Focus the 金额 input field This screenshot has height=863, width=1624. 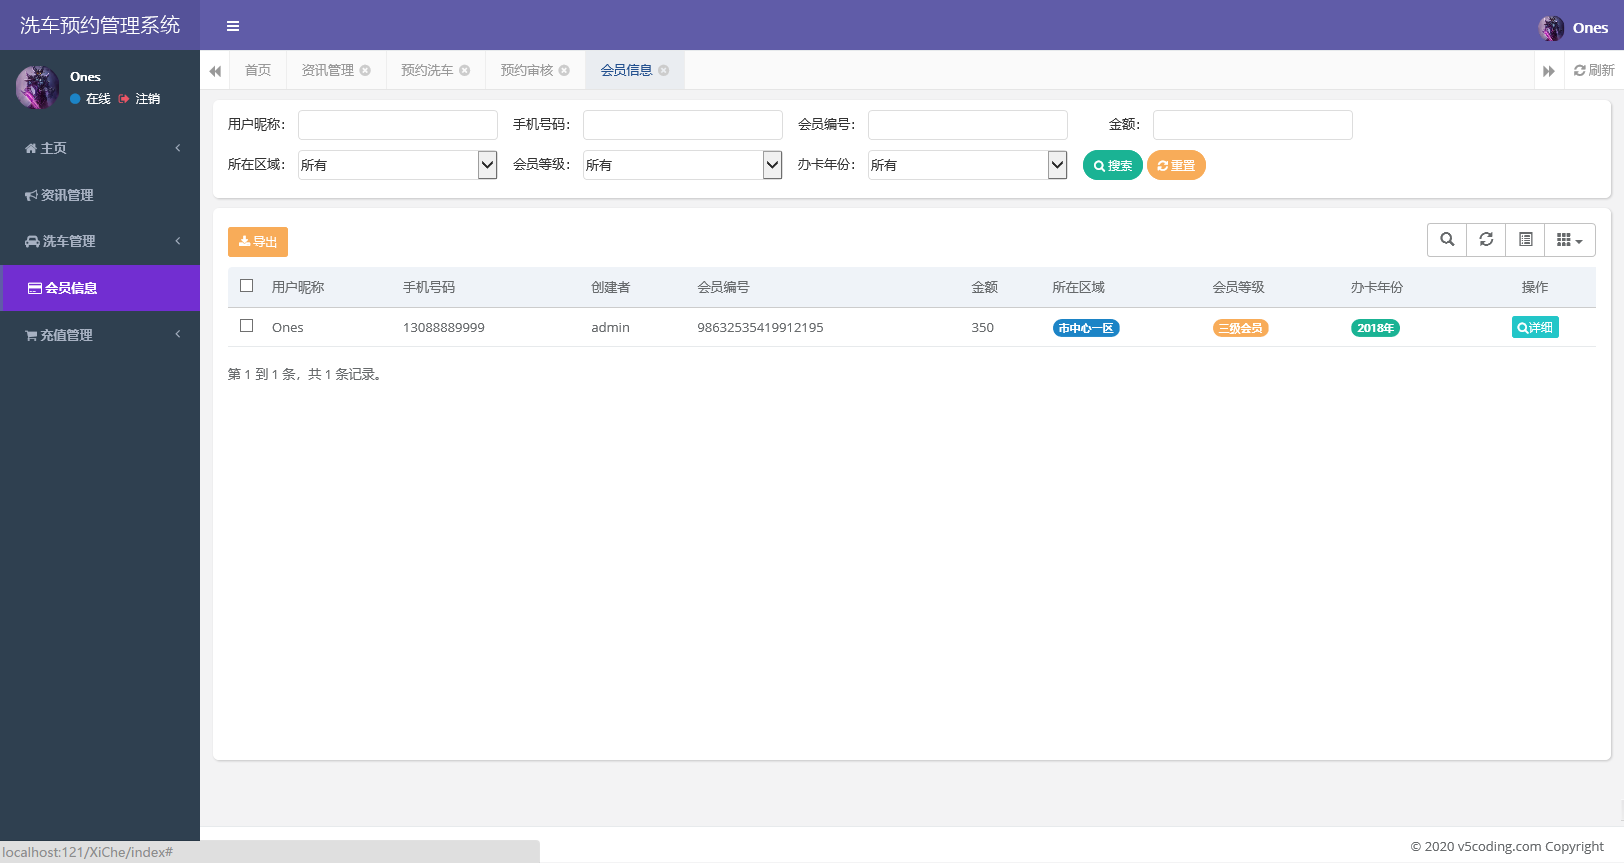point(1253,125)
